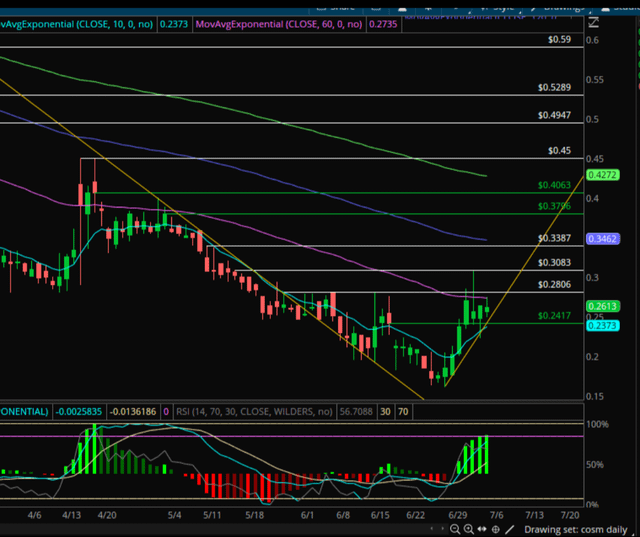Click the 7/20 date on time axis

[570, 515]
